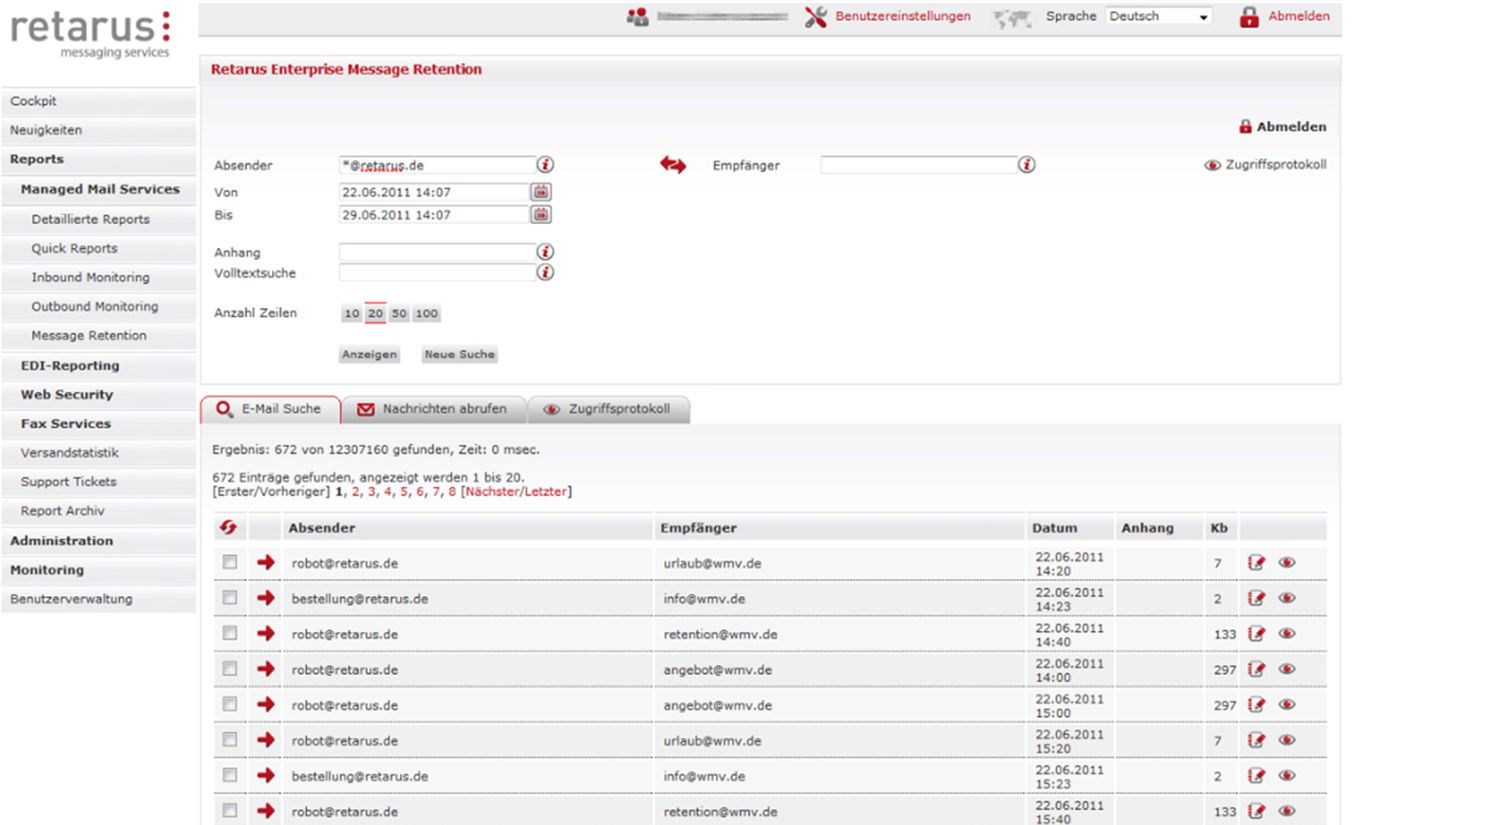This screenshot has width=1500, height=825.
Task: Click the Anzeigen button
Action: [x=369, y=354]
